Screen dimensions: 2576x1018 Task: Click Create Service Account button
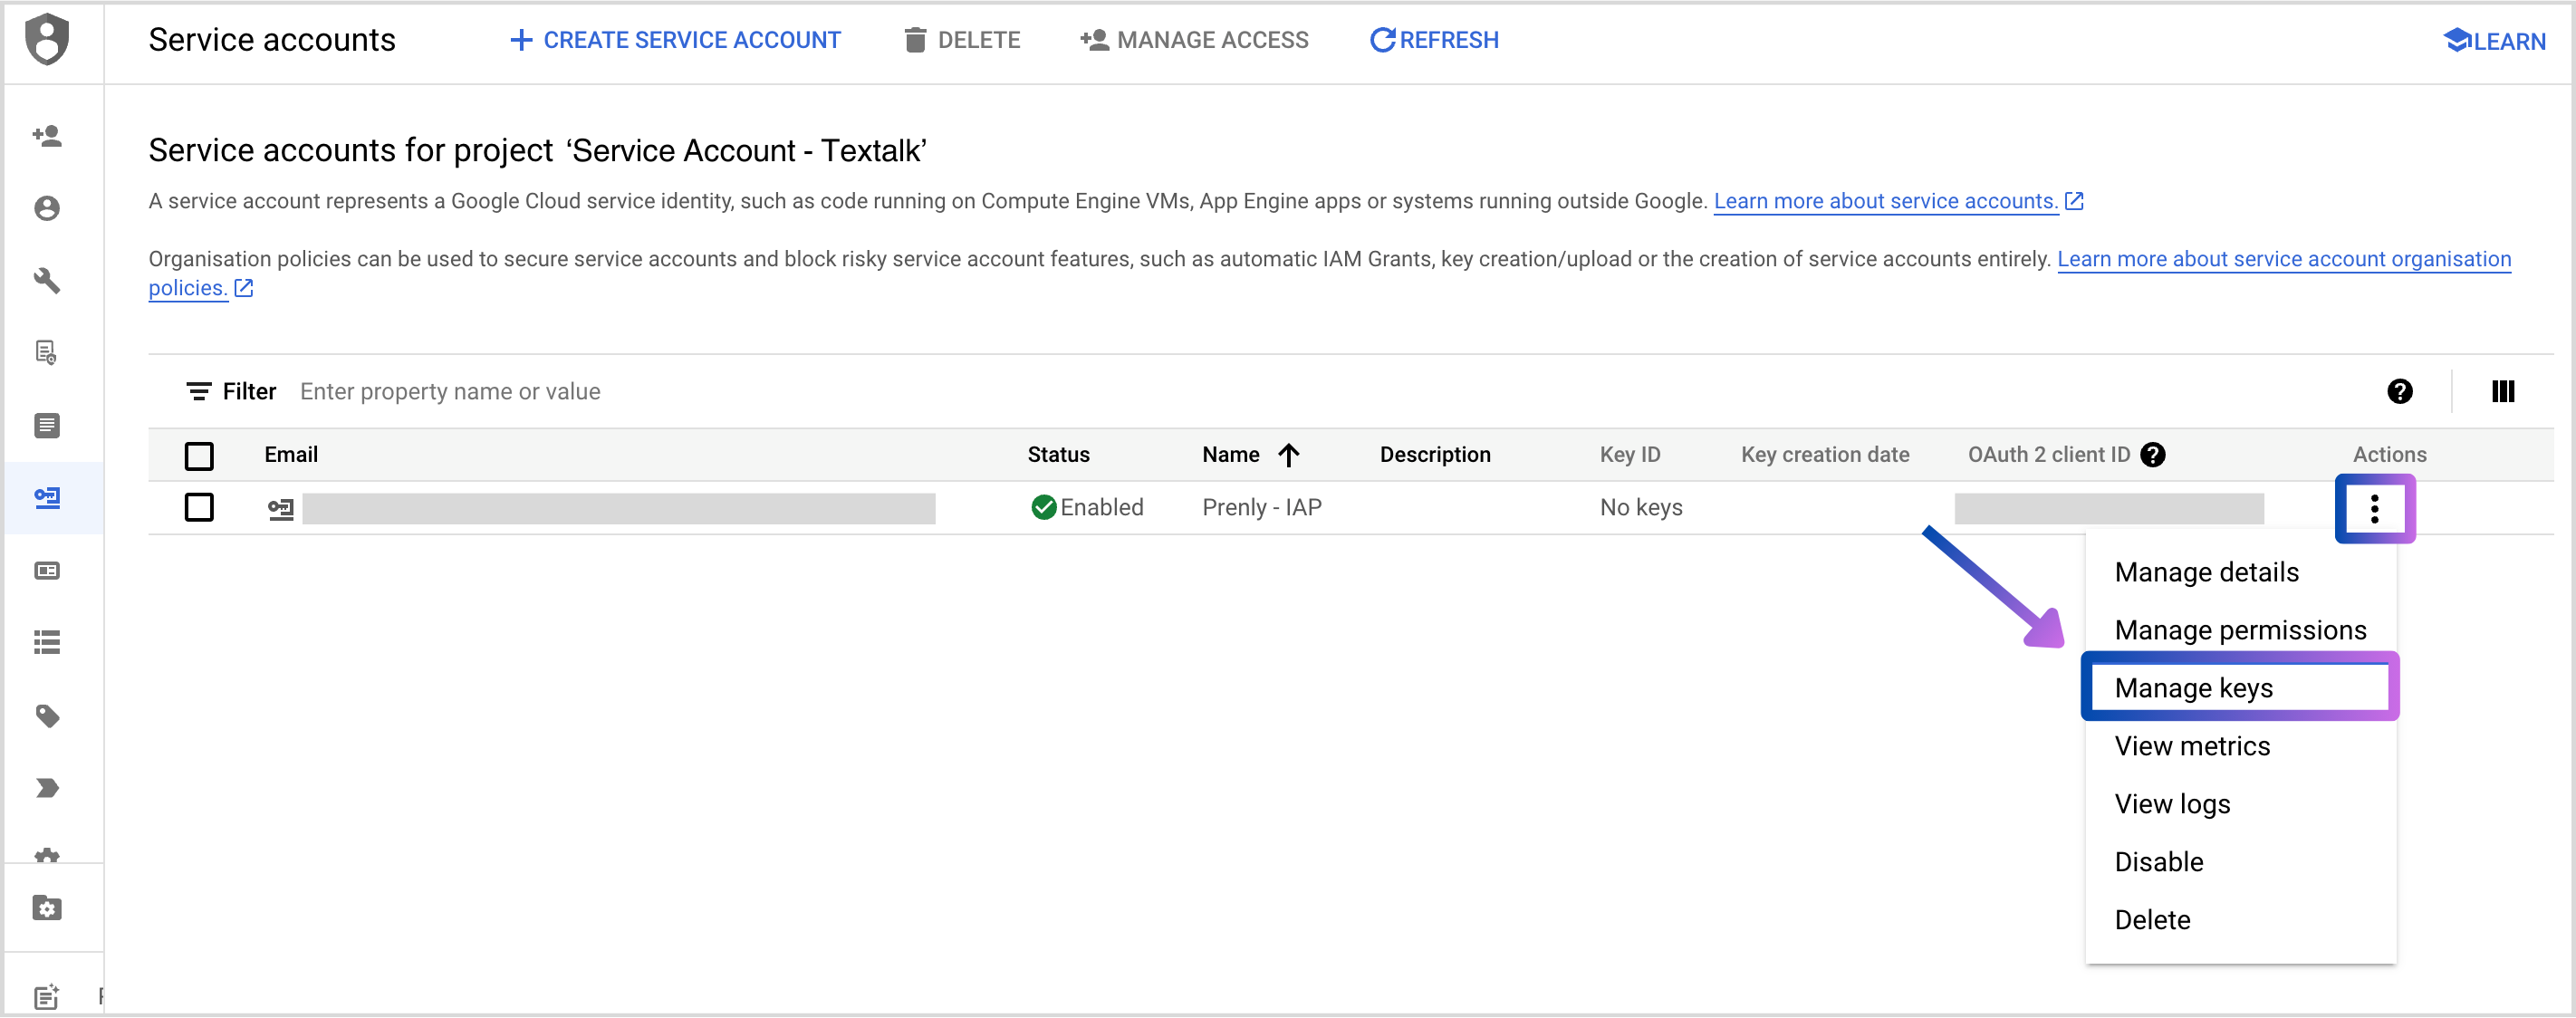(676, 40)
